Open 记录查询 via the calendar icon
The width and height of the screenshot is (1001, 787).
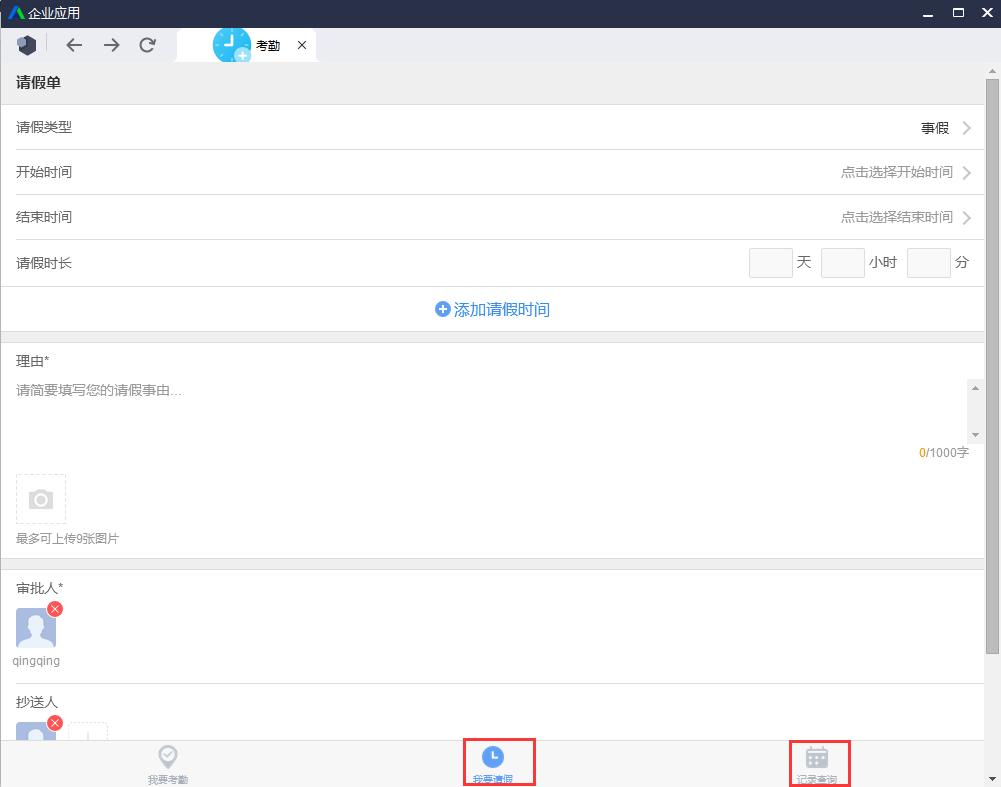click(819, 757)
